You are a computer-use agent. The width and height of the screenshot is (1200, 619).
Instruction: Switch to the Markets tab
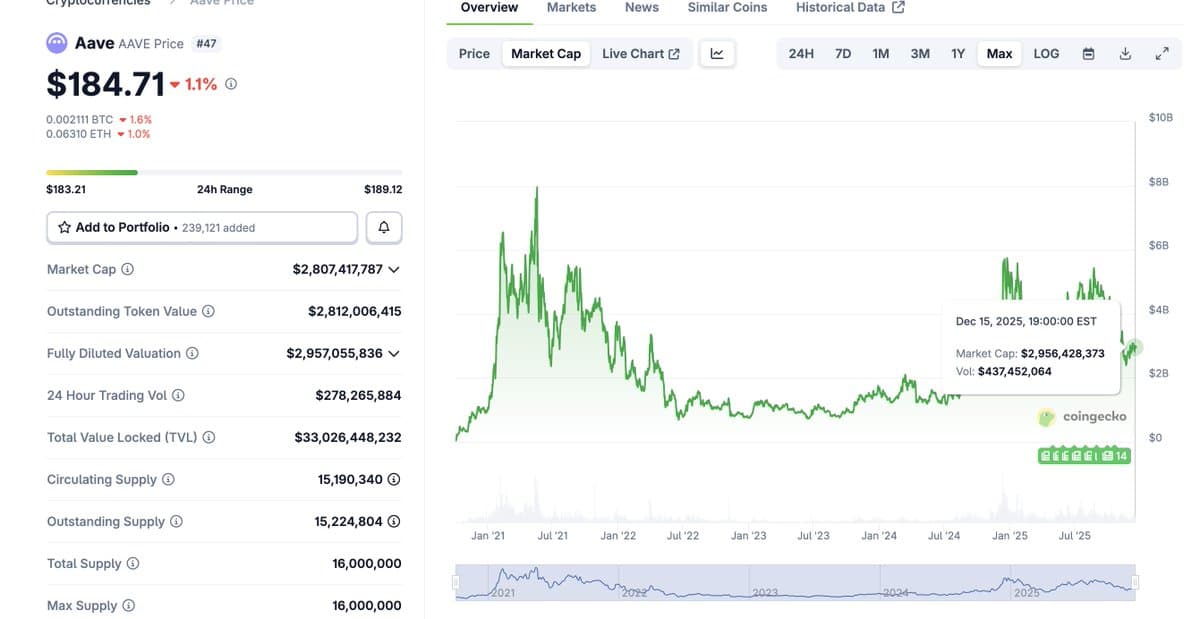(571, 8)
